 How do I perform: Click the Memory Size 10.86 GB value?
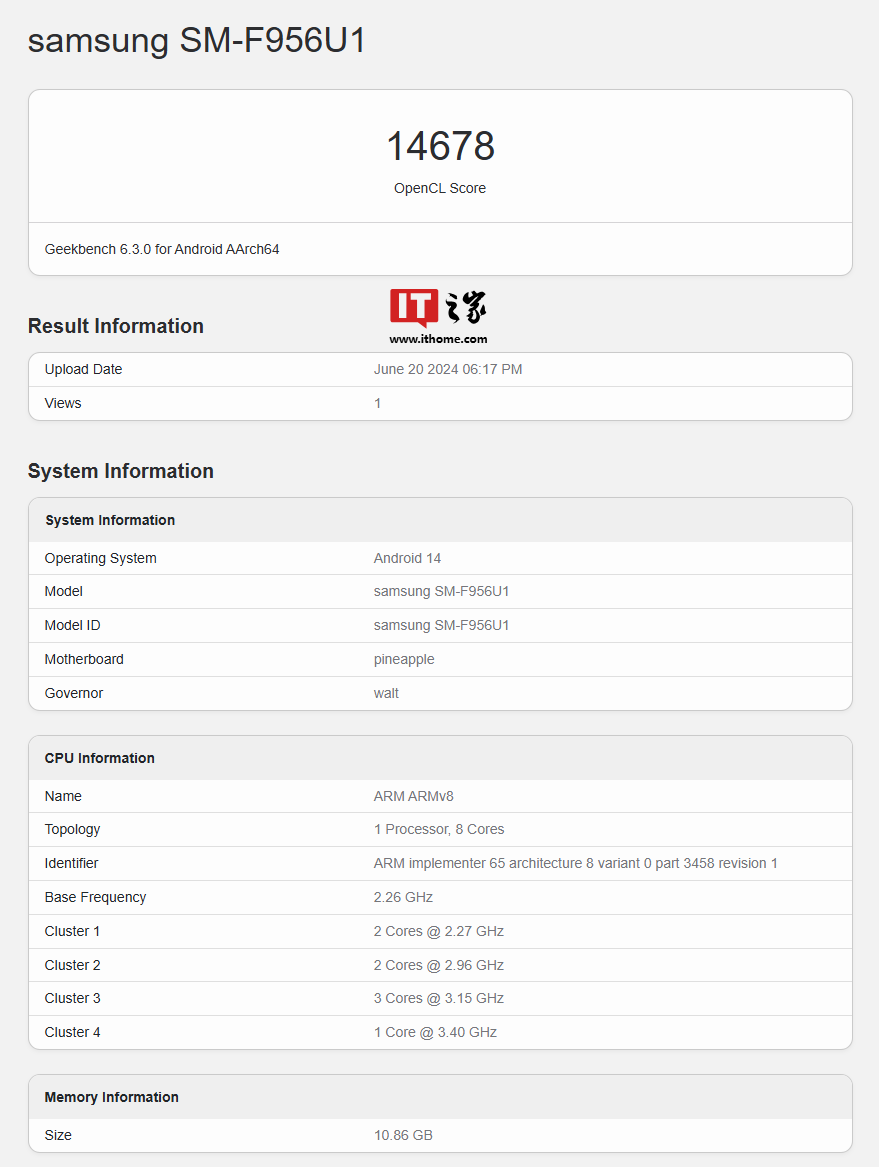[403, 1135]
